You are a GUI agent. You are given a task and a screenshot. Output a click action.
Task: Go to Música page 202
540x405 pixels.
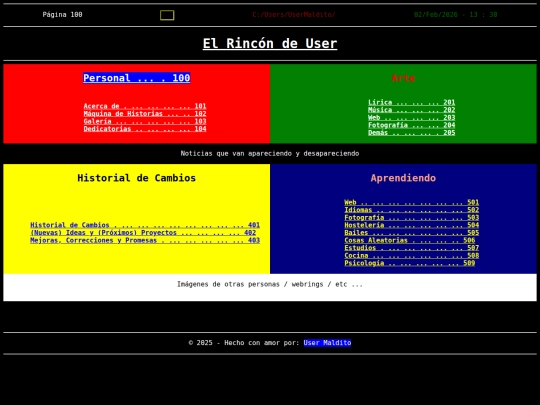[412, 110]
